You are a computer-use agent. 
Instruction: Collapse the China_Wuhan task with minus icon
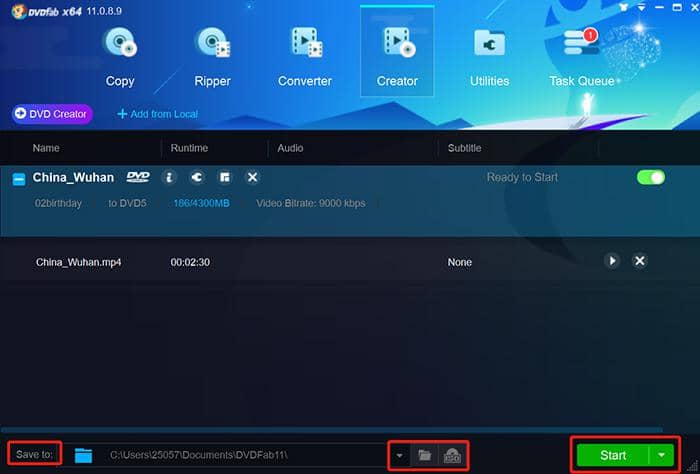(x=19, y=179)
